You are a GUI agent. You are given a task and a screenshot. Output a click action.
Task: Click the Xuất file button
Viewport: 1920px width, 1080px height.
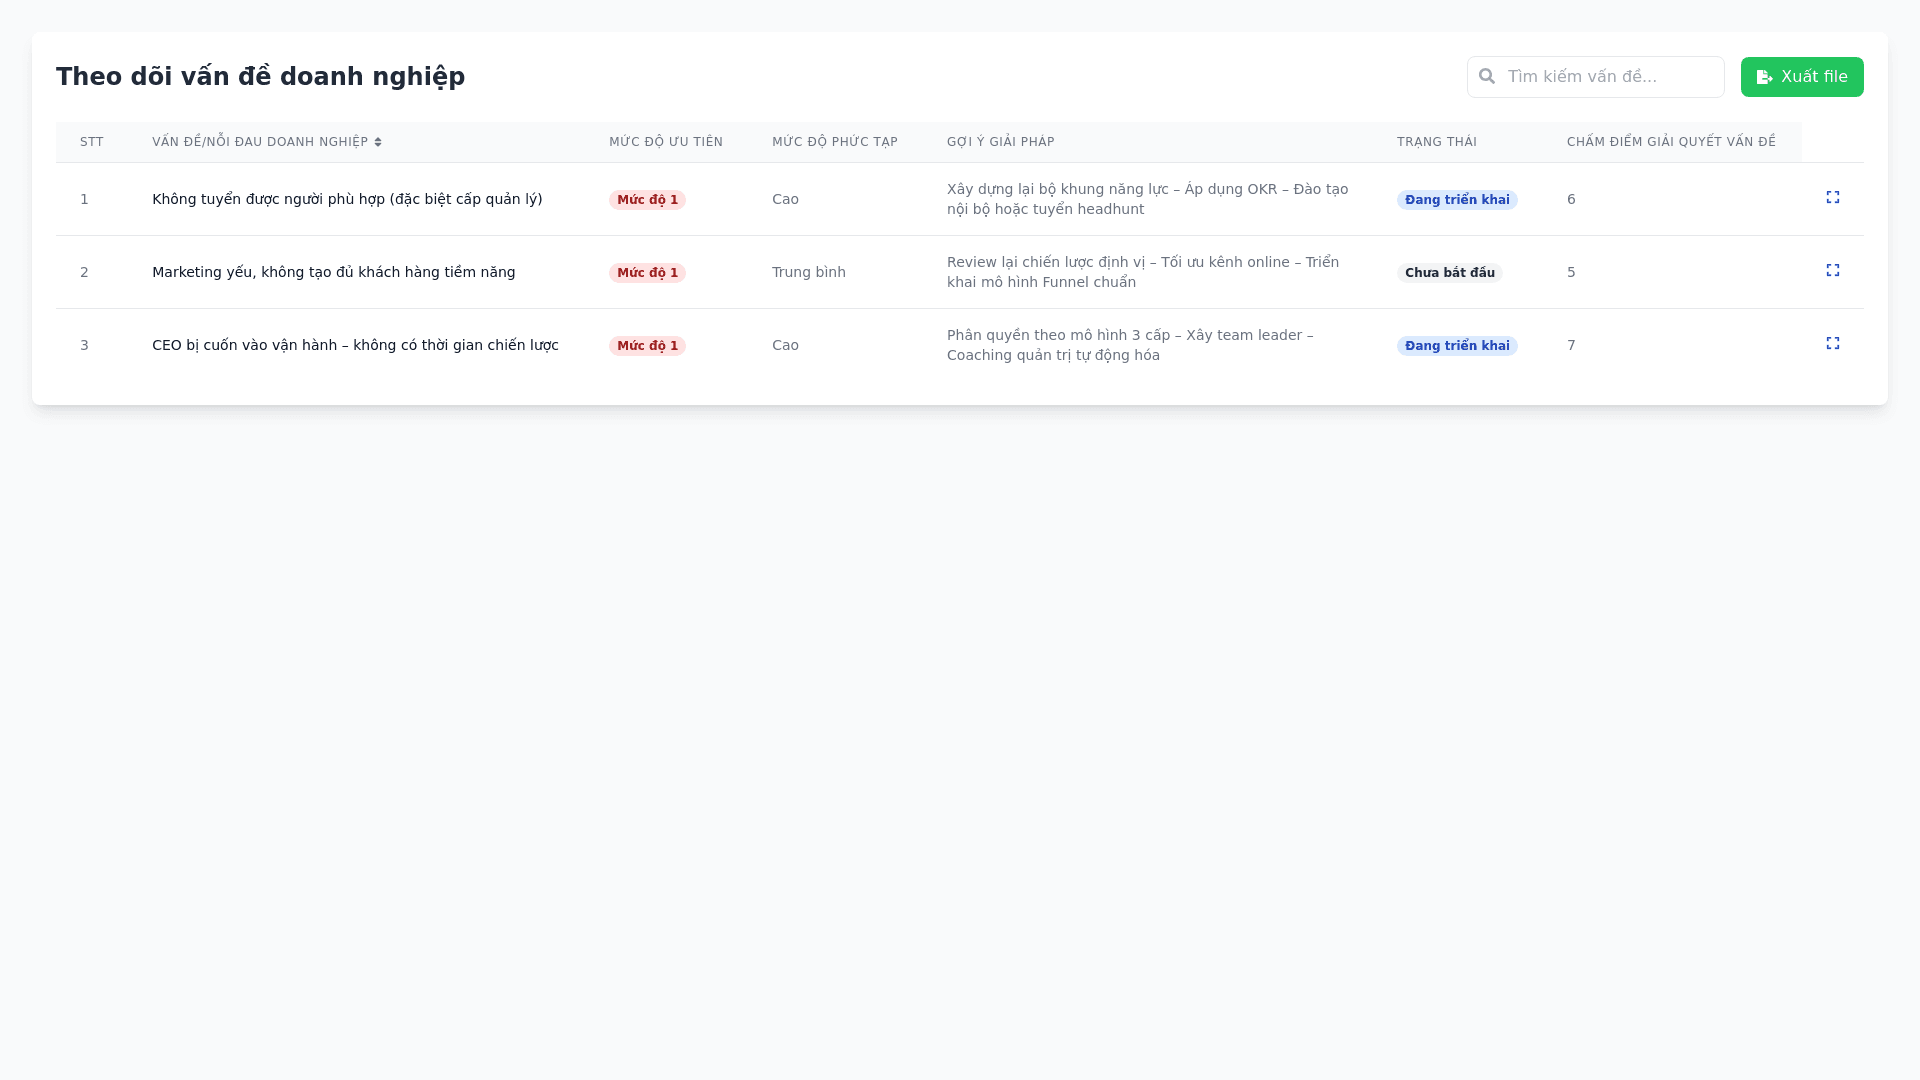[1801, 77]
